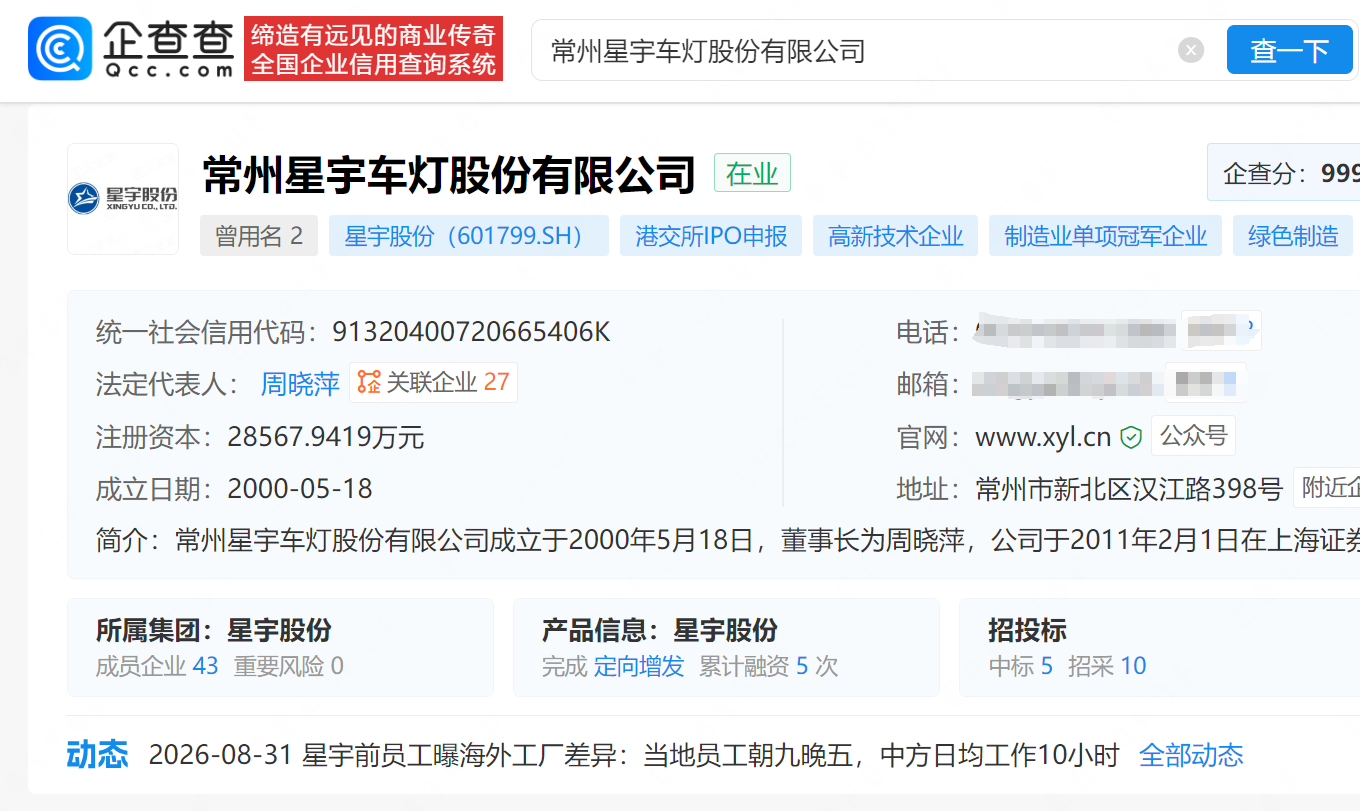This screenshot has height=811, width=1360.
Task: Open the 全部动态 link
Action: click(x=1191, y=755)
